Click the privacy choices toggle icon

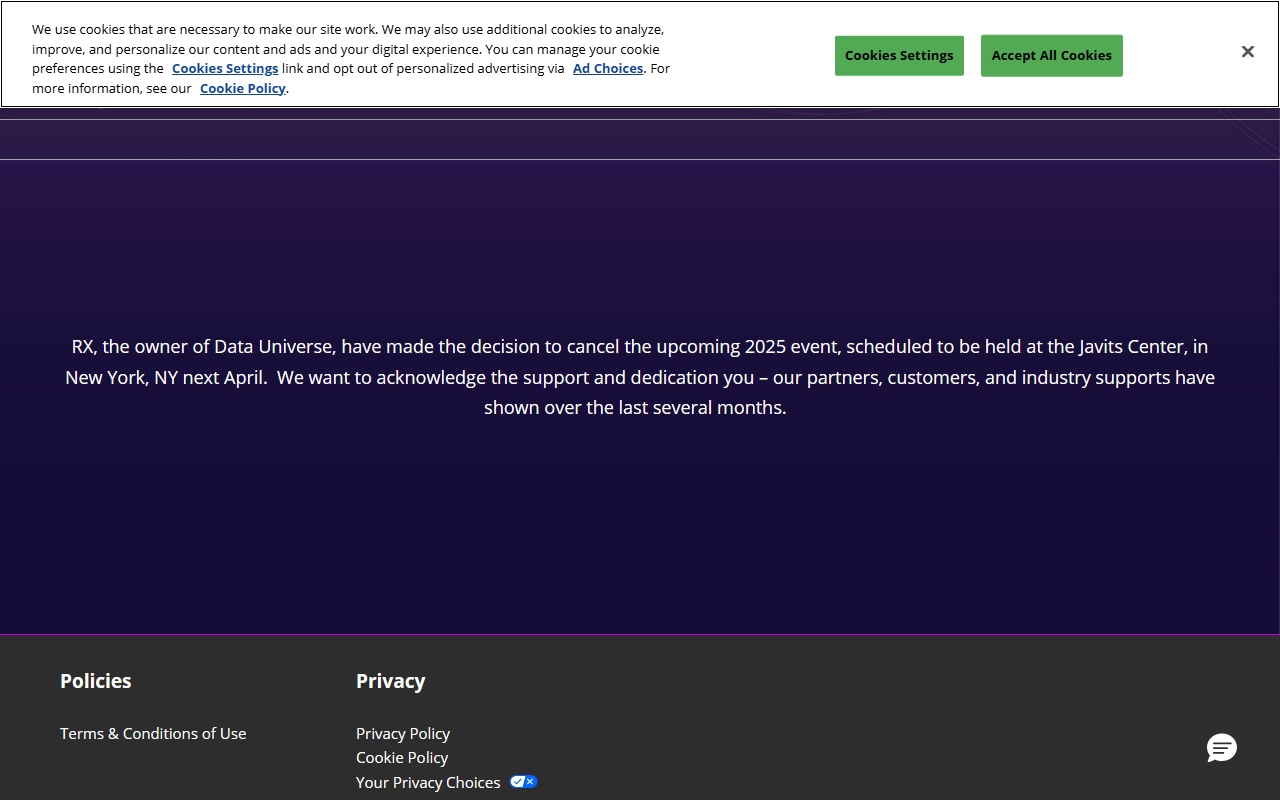click(x=524, y=782)
